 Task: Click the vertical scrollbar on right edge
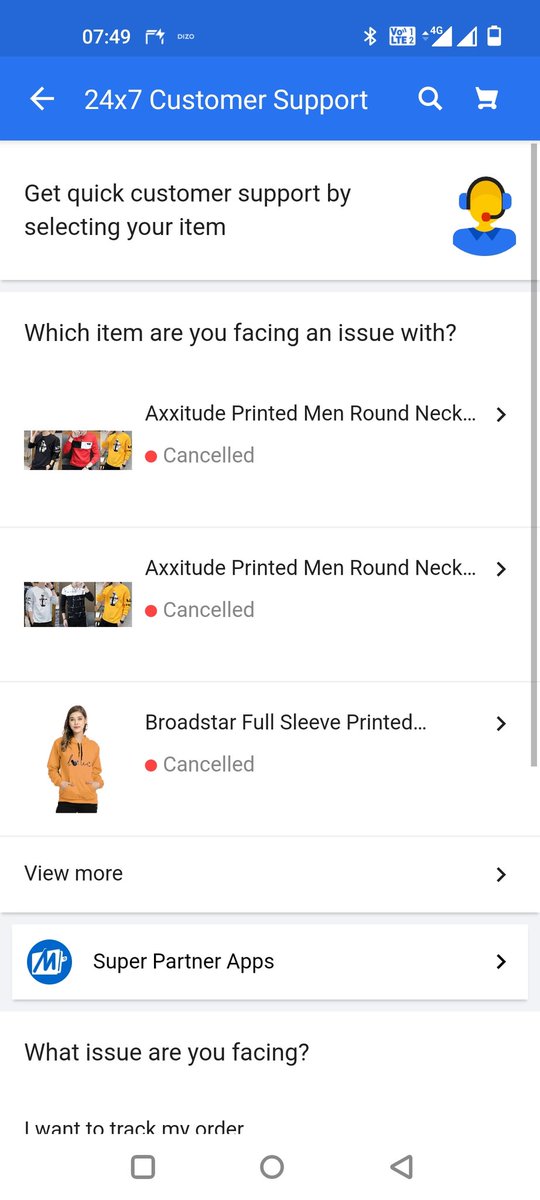click(x=534, y=455)
